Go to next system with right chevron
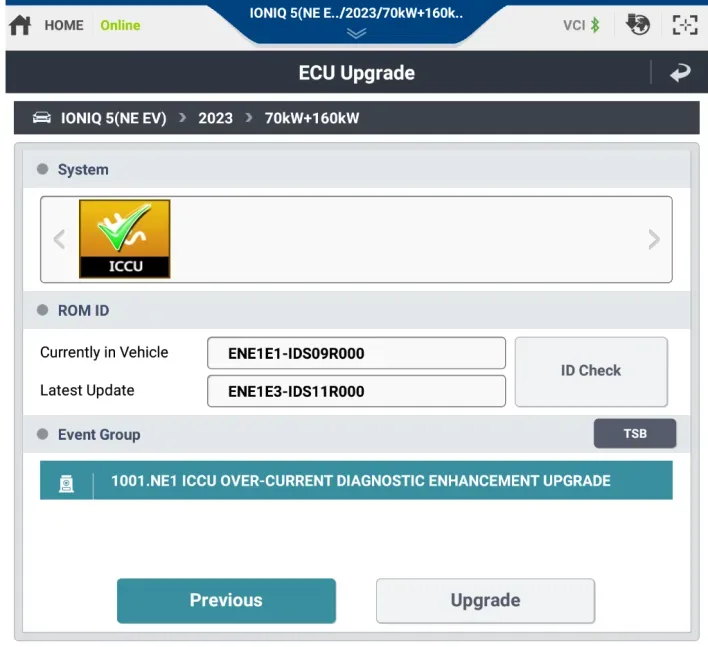This screenshot has height=647, width=708. click(x=653, y=239)
